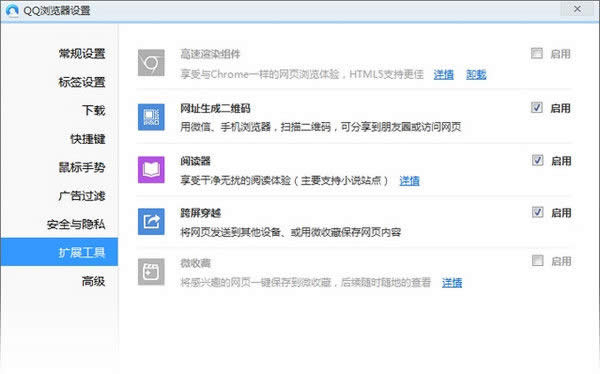Enable the 微收藏 checkbox
The width and height of the screenshot is (600, 374).
pos(537,261)
